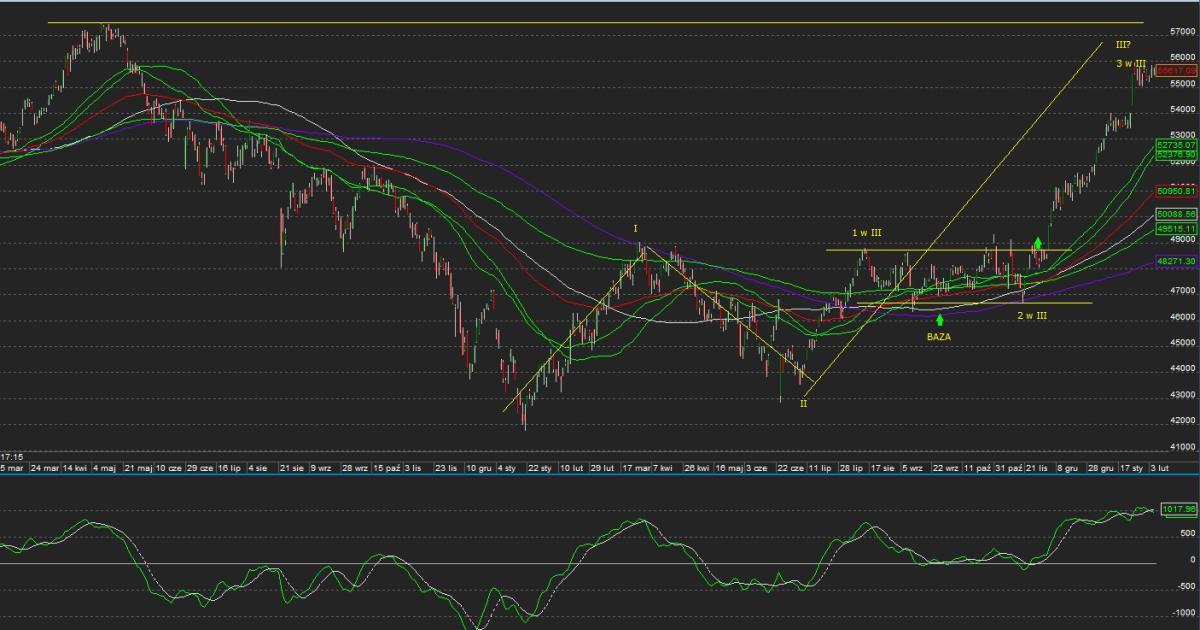Click the wave "II" label at the low

click(x=803, y=403)
